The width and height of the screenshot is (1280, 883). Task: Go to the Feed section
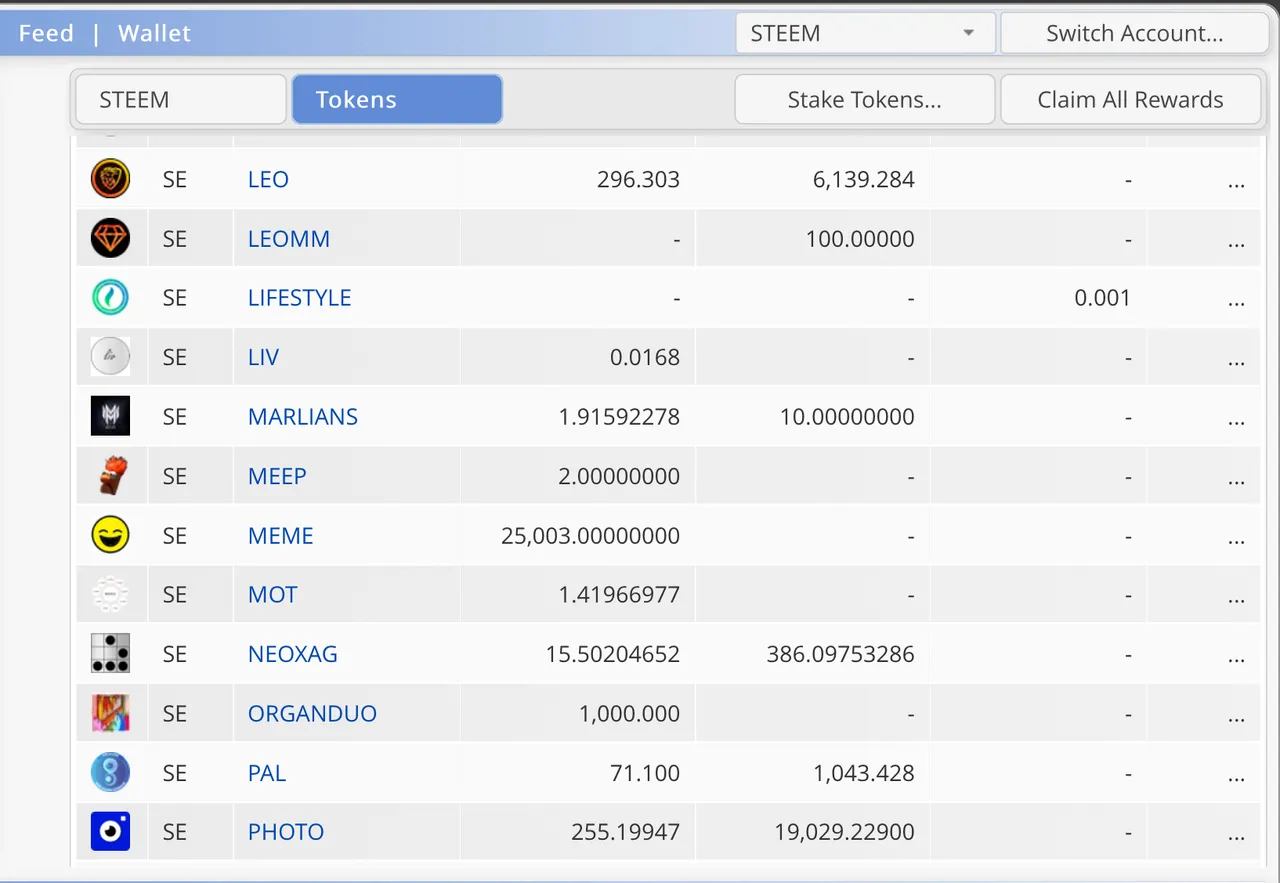pos(46,33)
